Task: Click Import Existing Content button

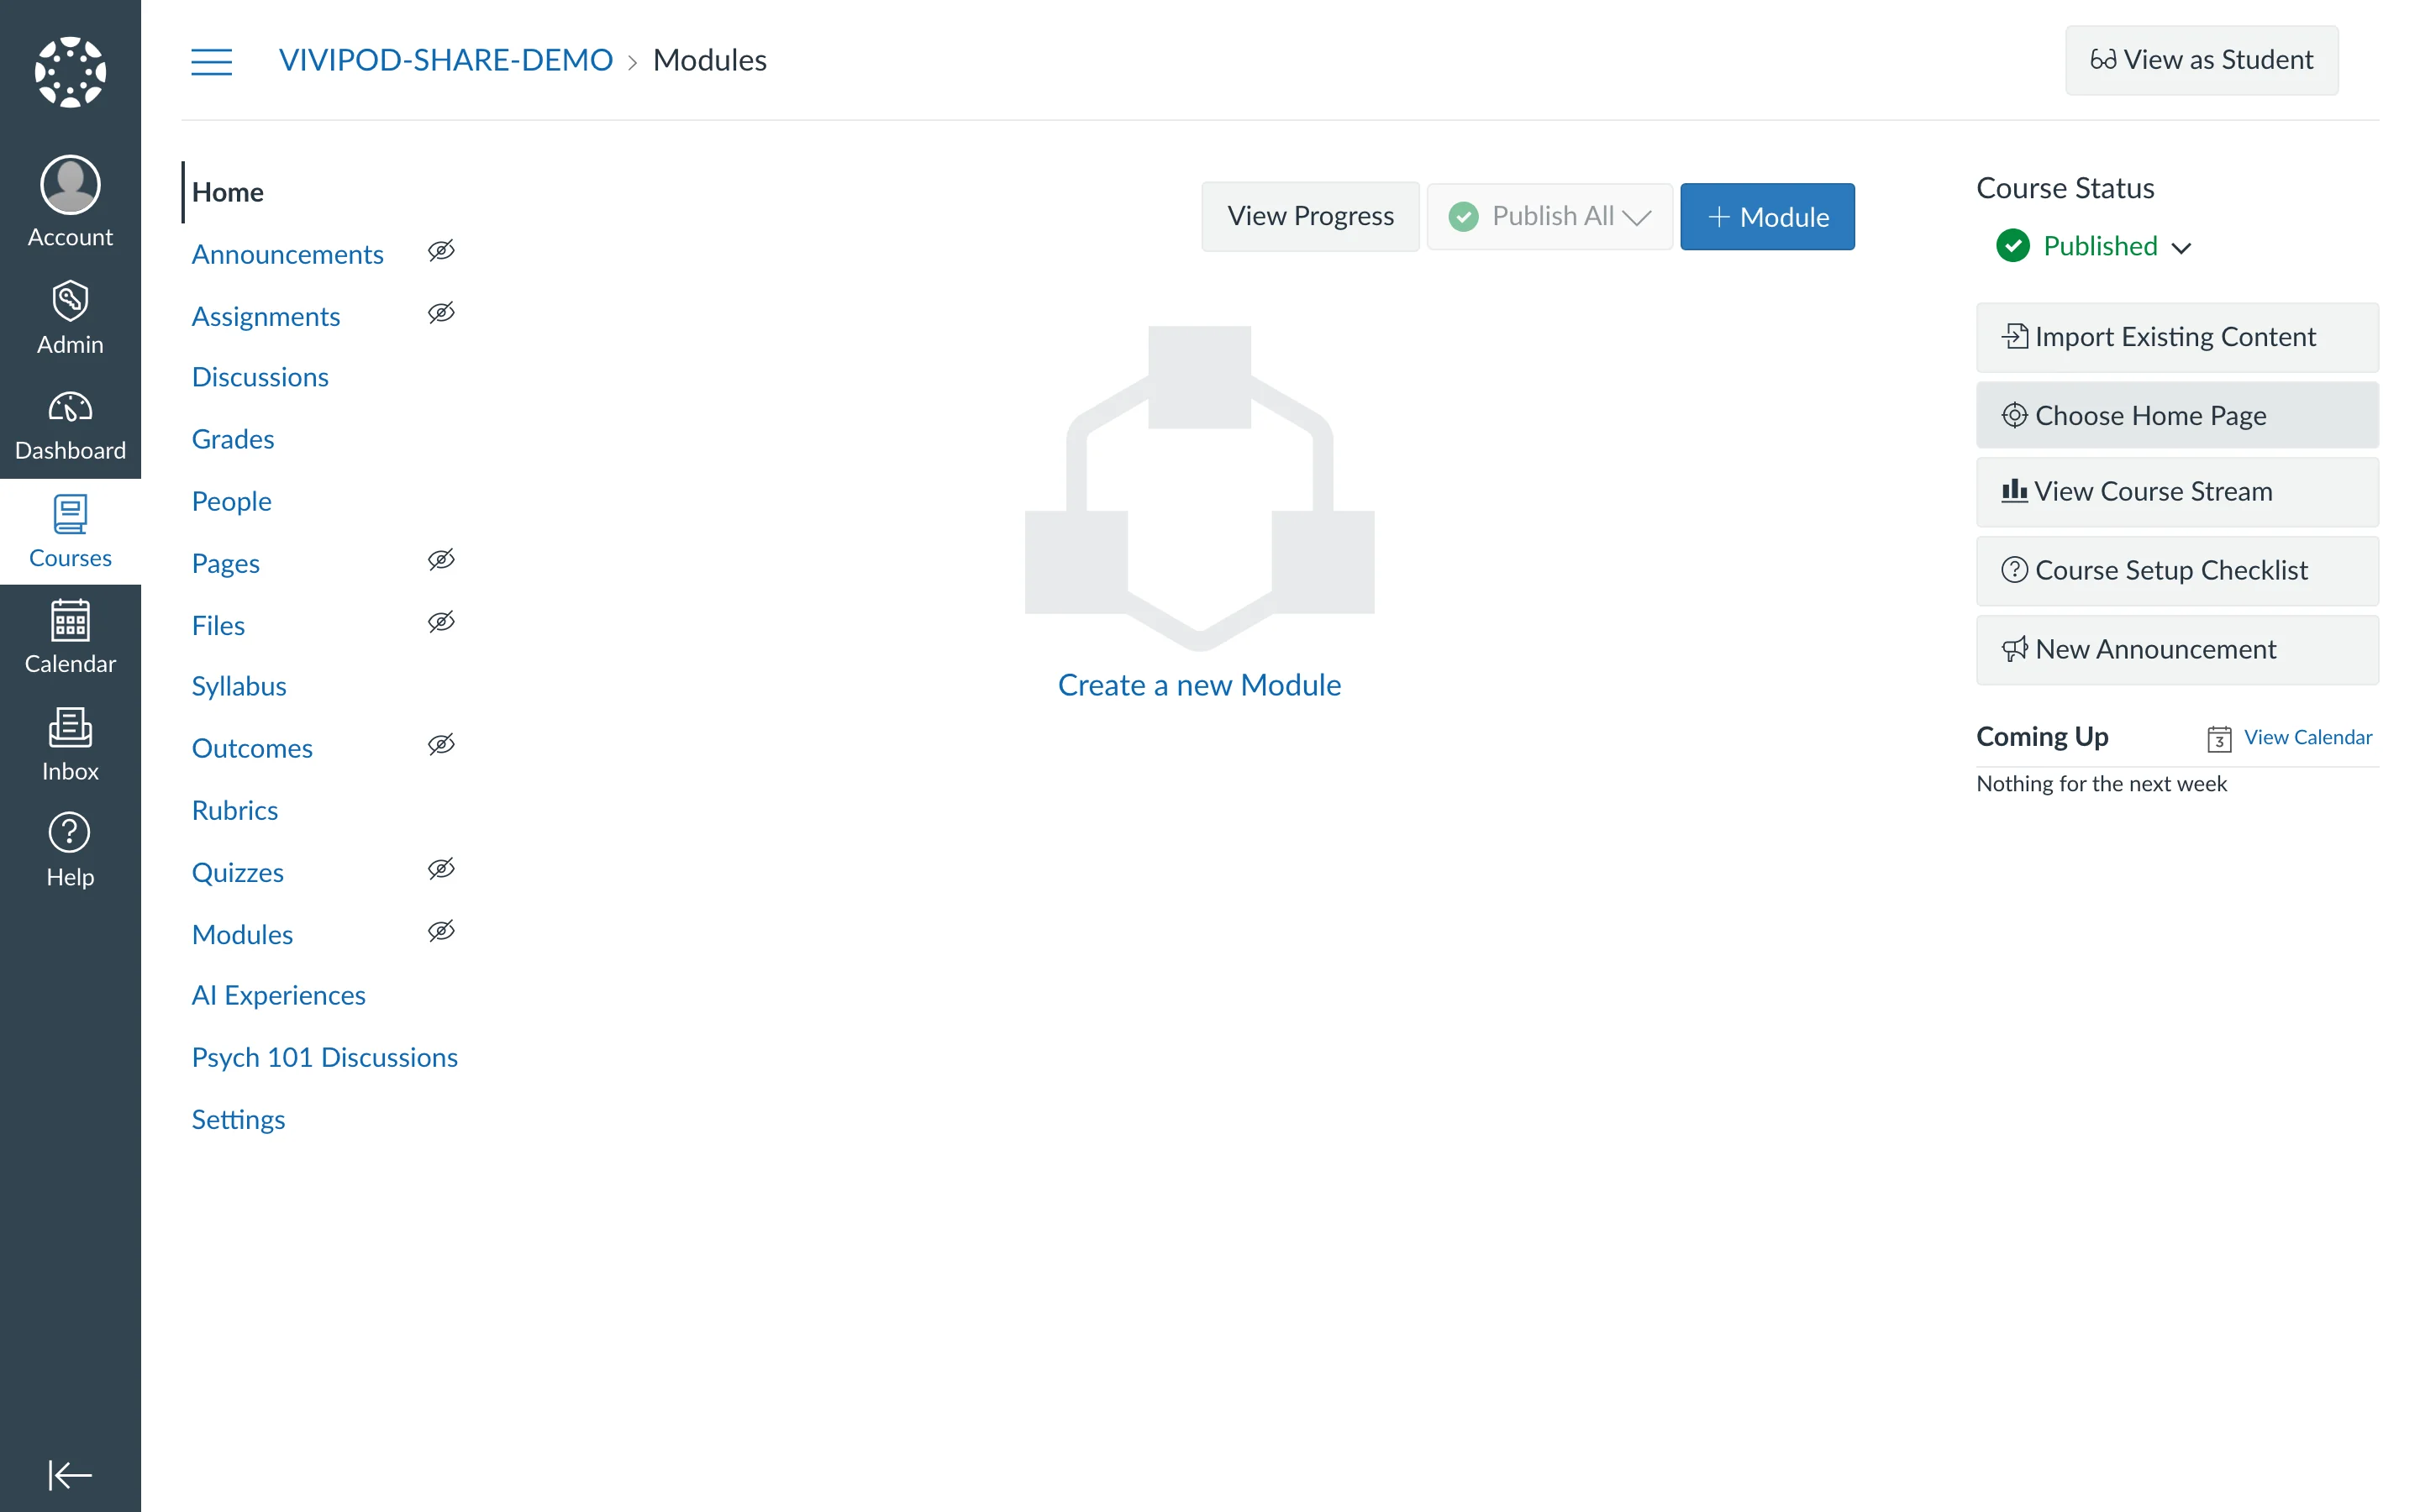Action: pyautogui.click(x=2177, y=337)
